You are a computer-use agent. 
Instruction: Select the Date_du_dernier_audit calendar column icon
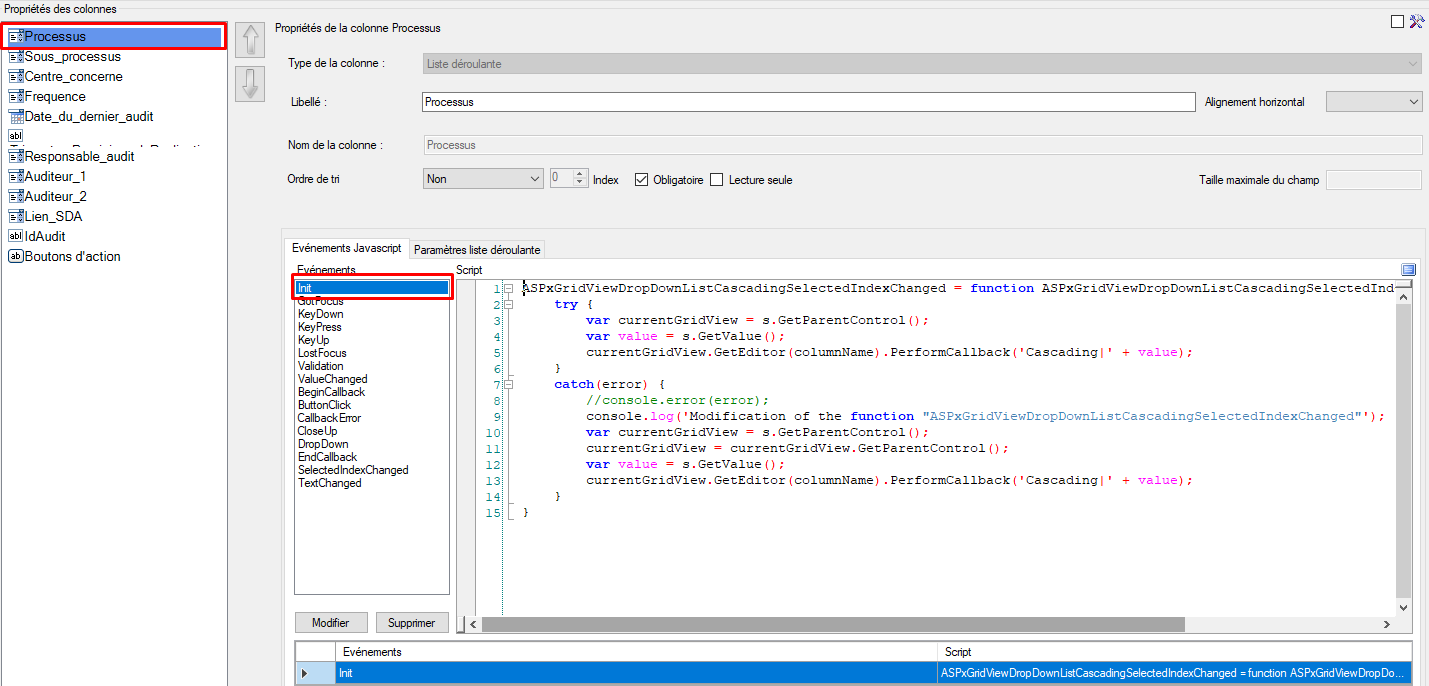pos(15,117)
